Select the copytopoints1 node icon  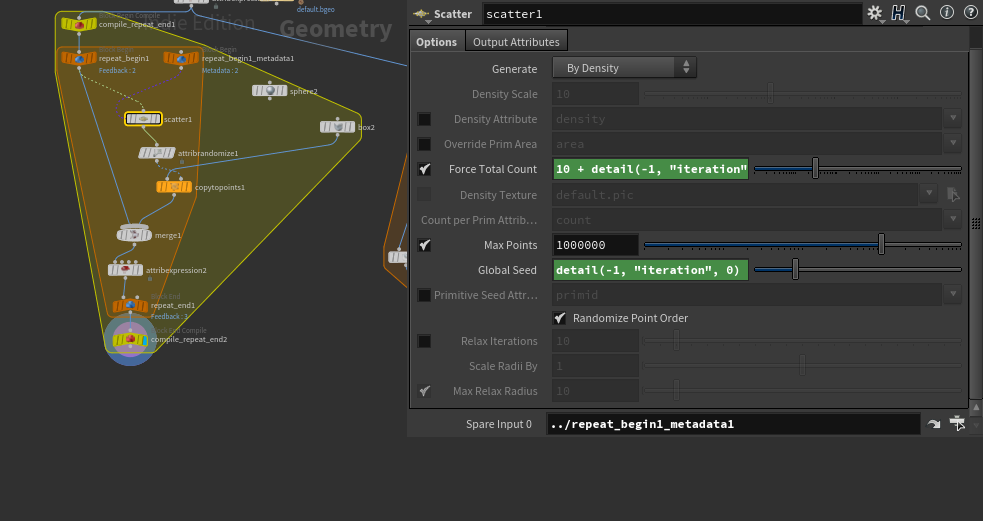click(x=174, y=187)
